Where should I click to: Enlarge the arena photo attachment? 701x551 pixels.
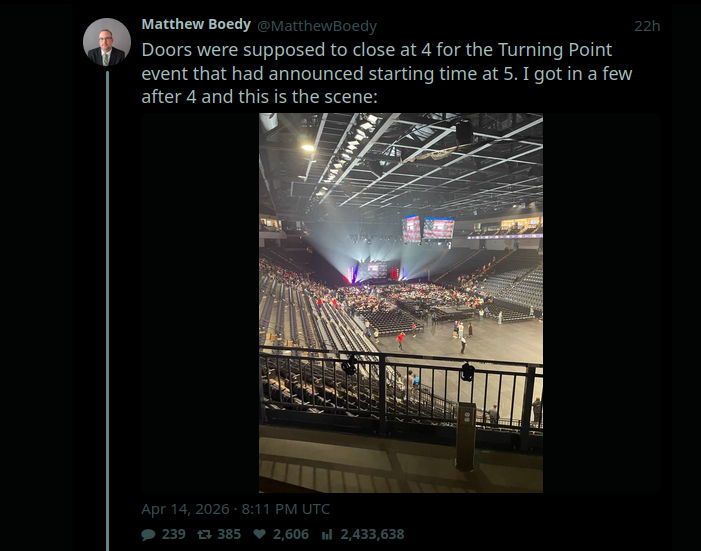[401, 302]
